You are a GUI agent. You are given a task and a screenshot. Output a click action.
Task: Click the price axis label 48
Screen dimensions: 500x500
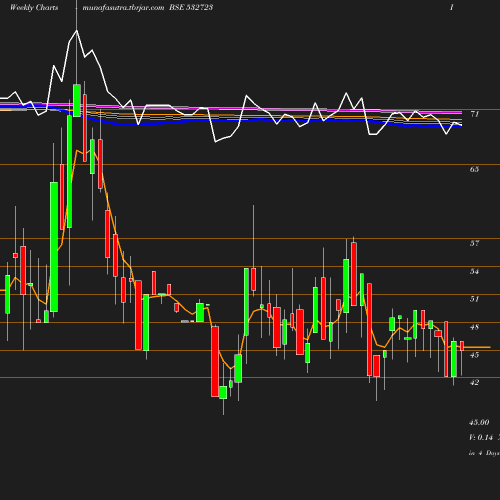[x=474, y=327]
